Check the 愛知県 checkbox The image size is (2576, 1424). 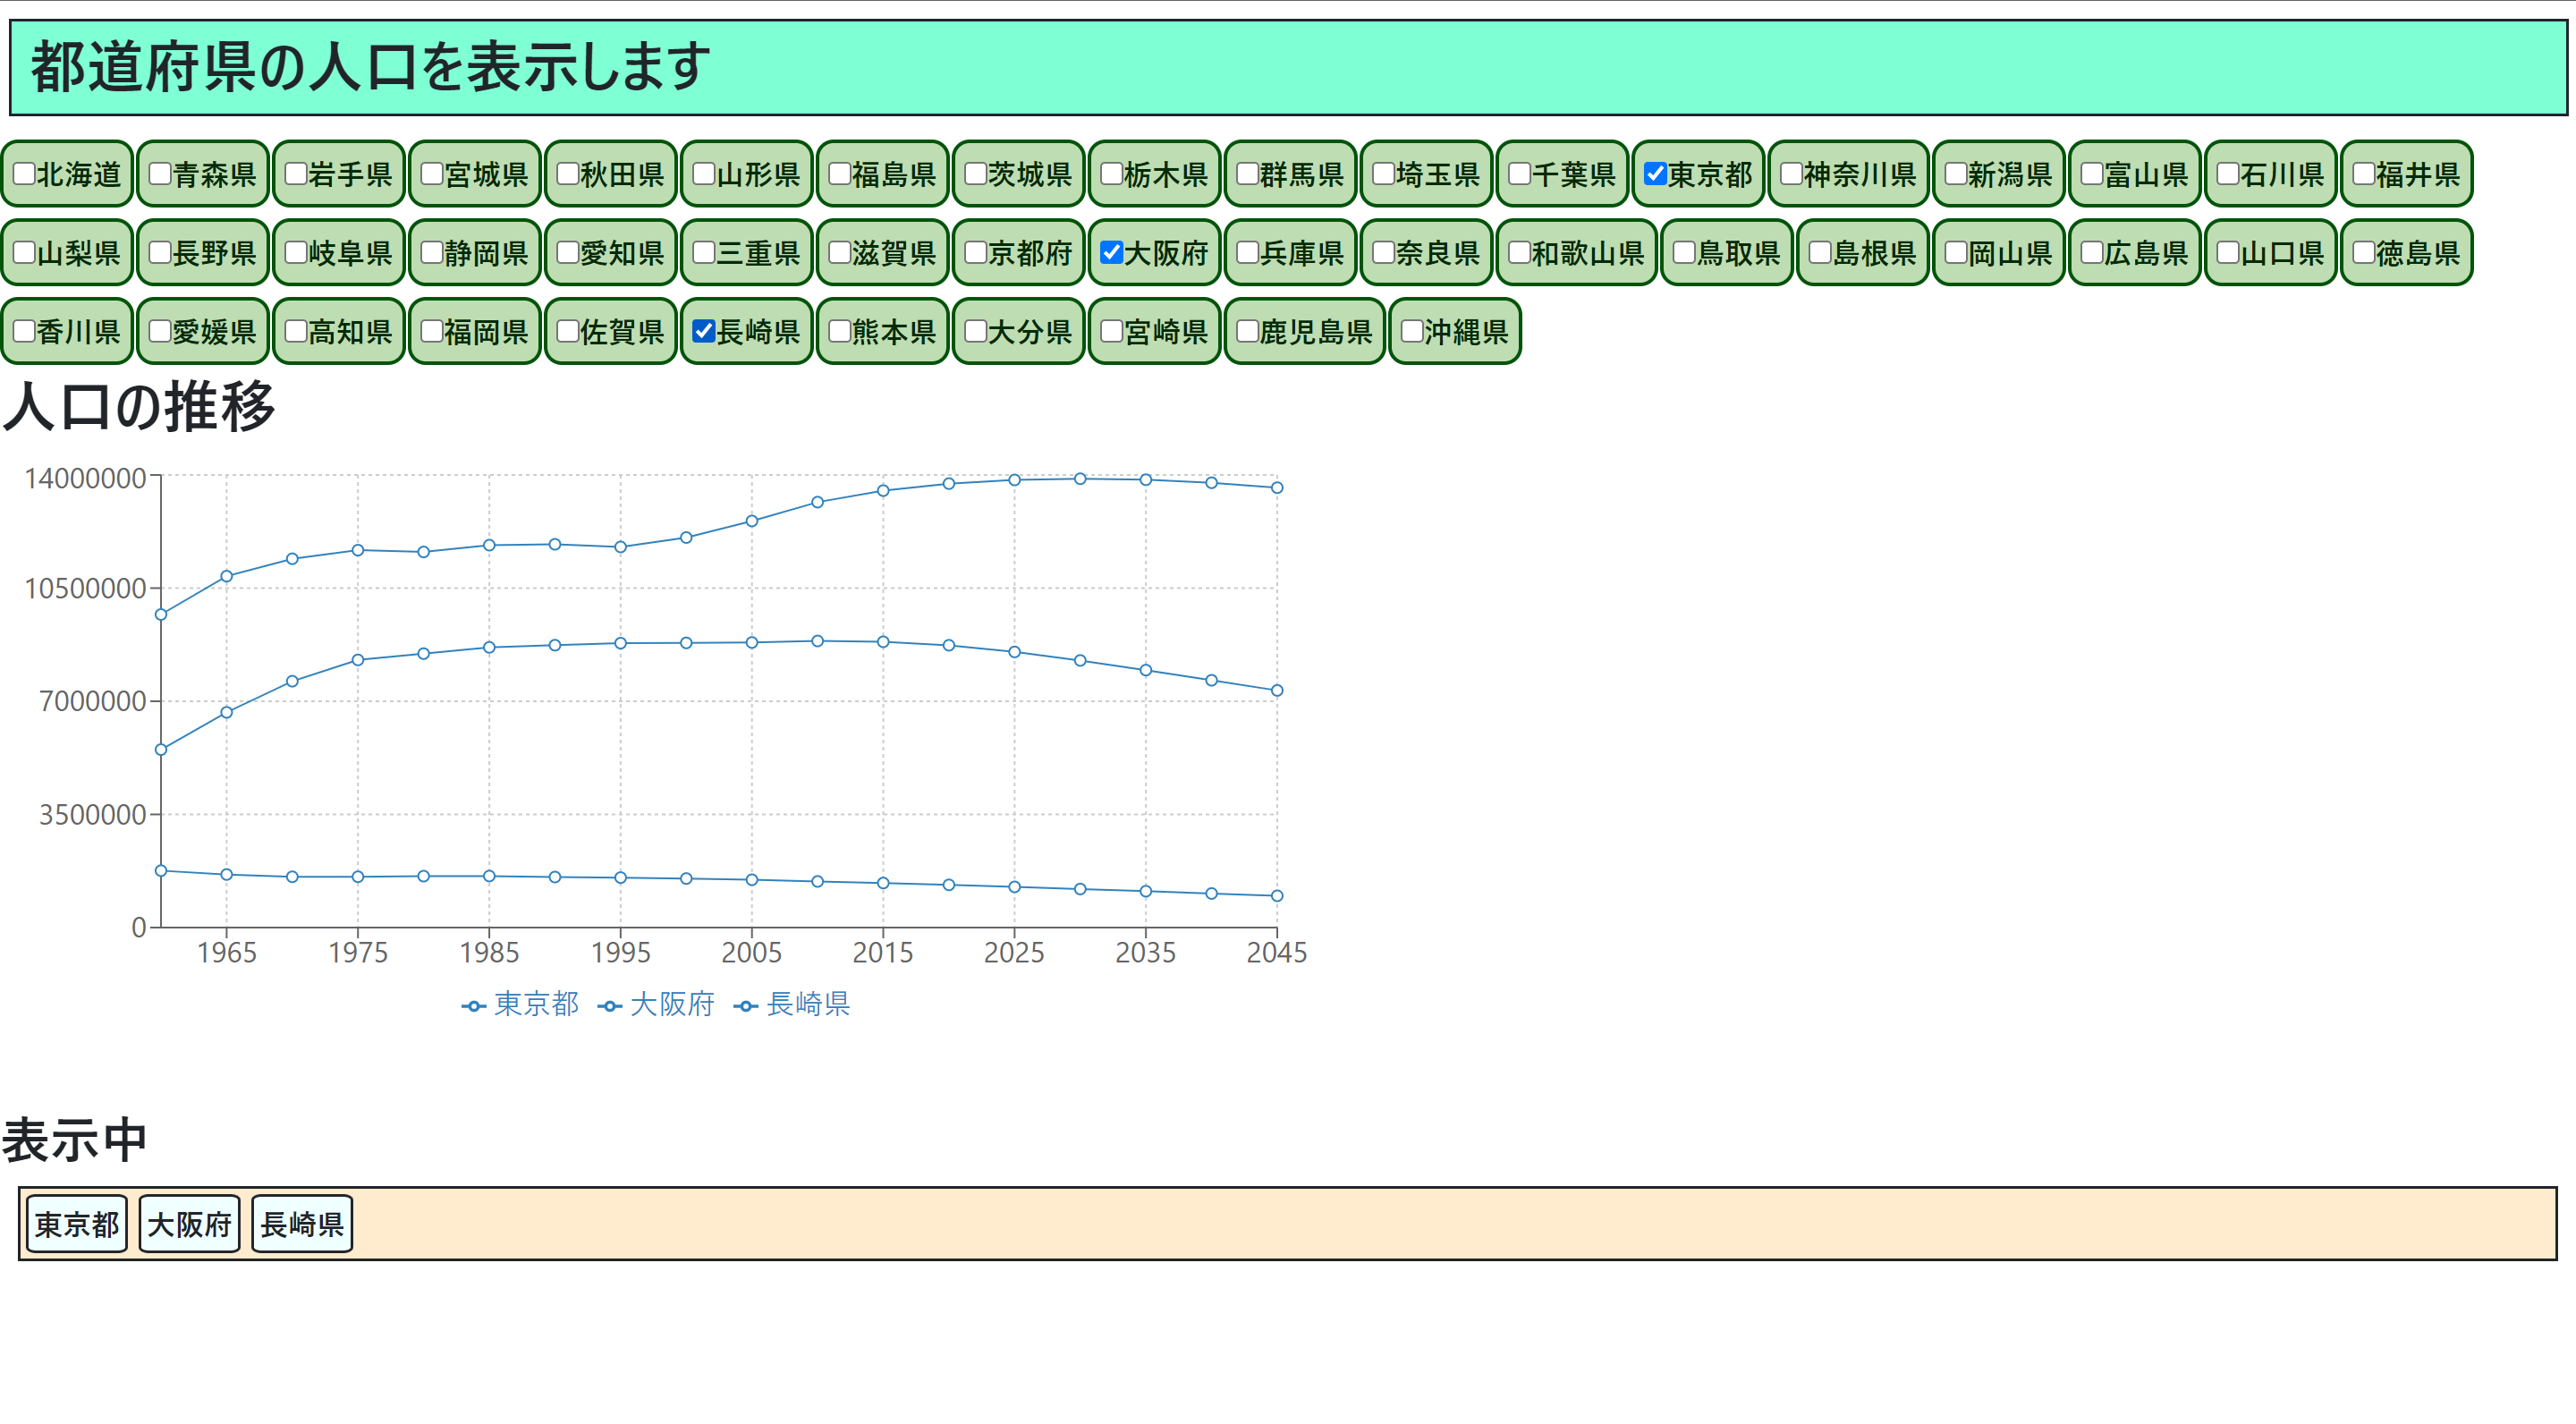(569, 253)
